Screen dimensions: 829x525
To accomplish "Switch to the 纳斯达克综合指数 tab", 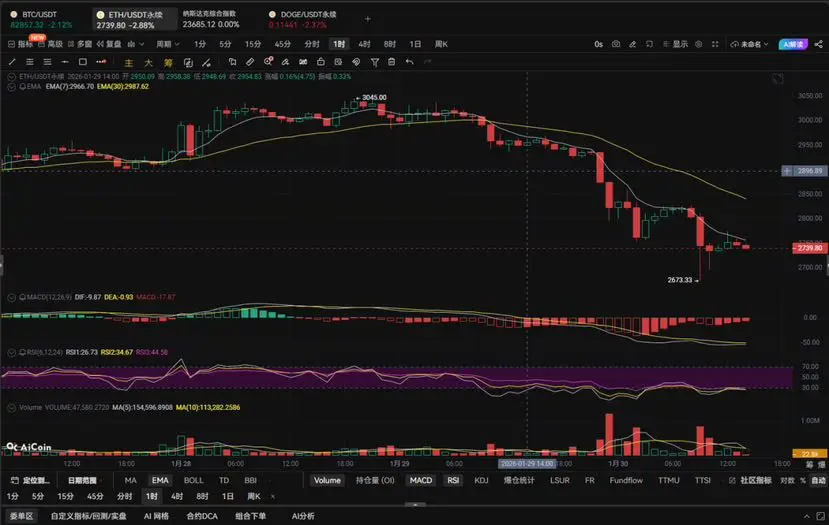I will pyautogui.click(x=211, y=19).
